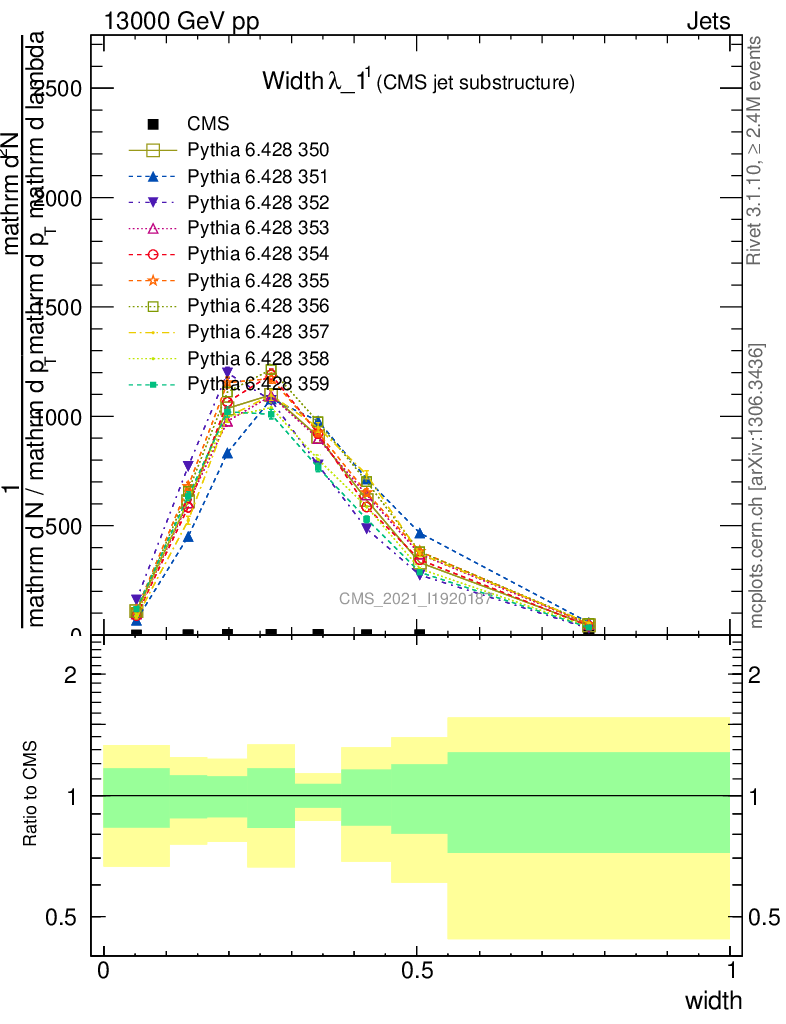This screenshot has height=1024, width=786.
Task: Click the Pythia 6.428 355 orange star marker
Action: 153,280
